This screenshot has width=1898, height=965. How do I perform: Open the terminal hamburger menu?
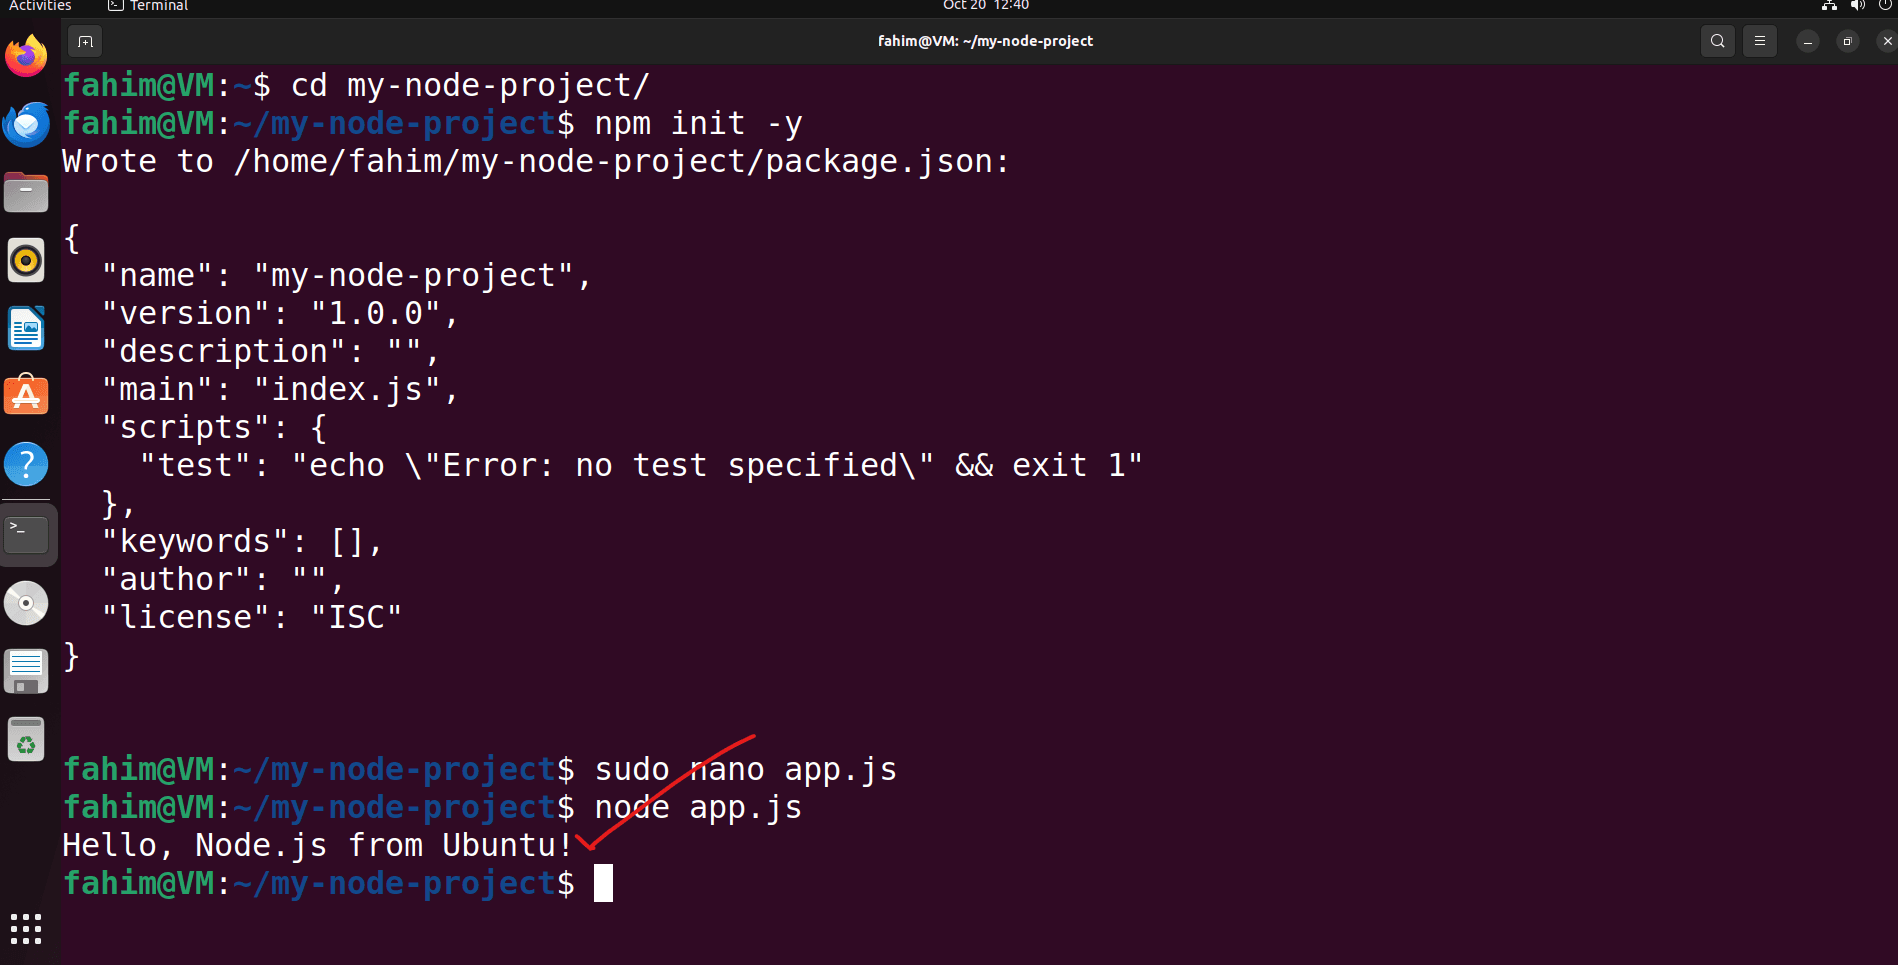[1760, 41]
